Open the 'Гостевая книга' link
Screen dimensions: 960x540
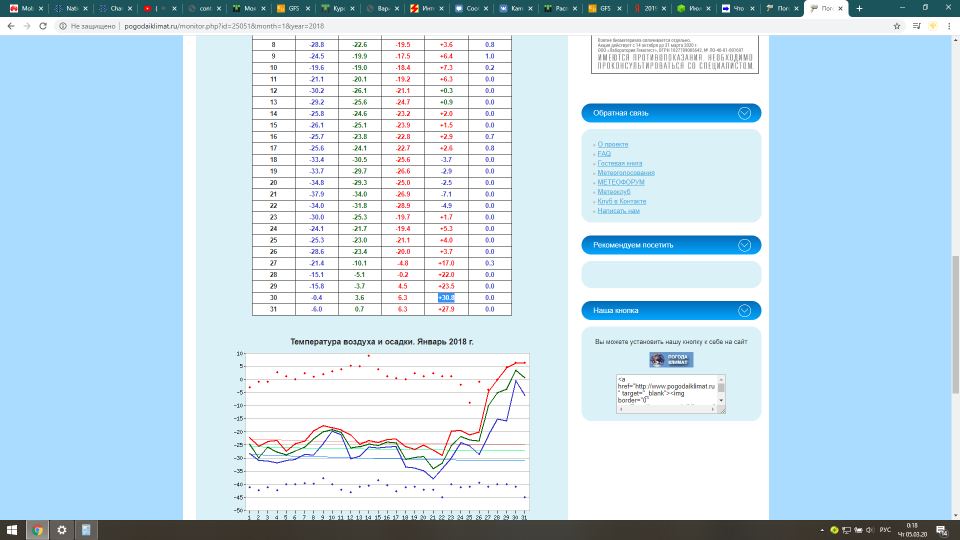(619, 163)
